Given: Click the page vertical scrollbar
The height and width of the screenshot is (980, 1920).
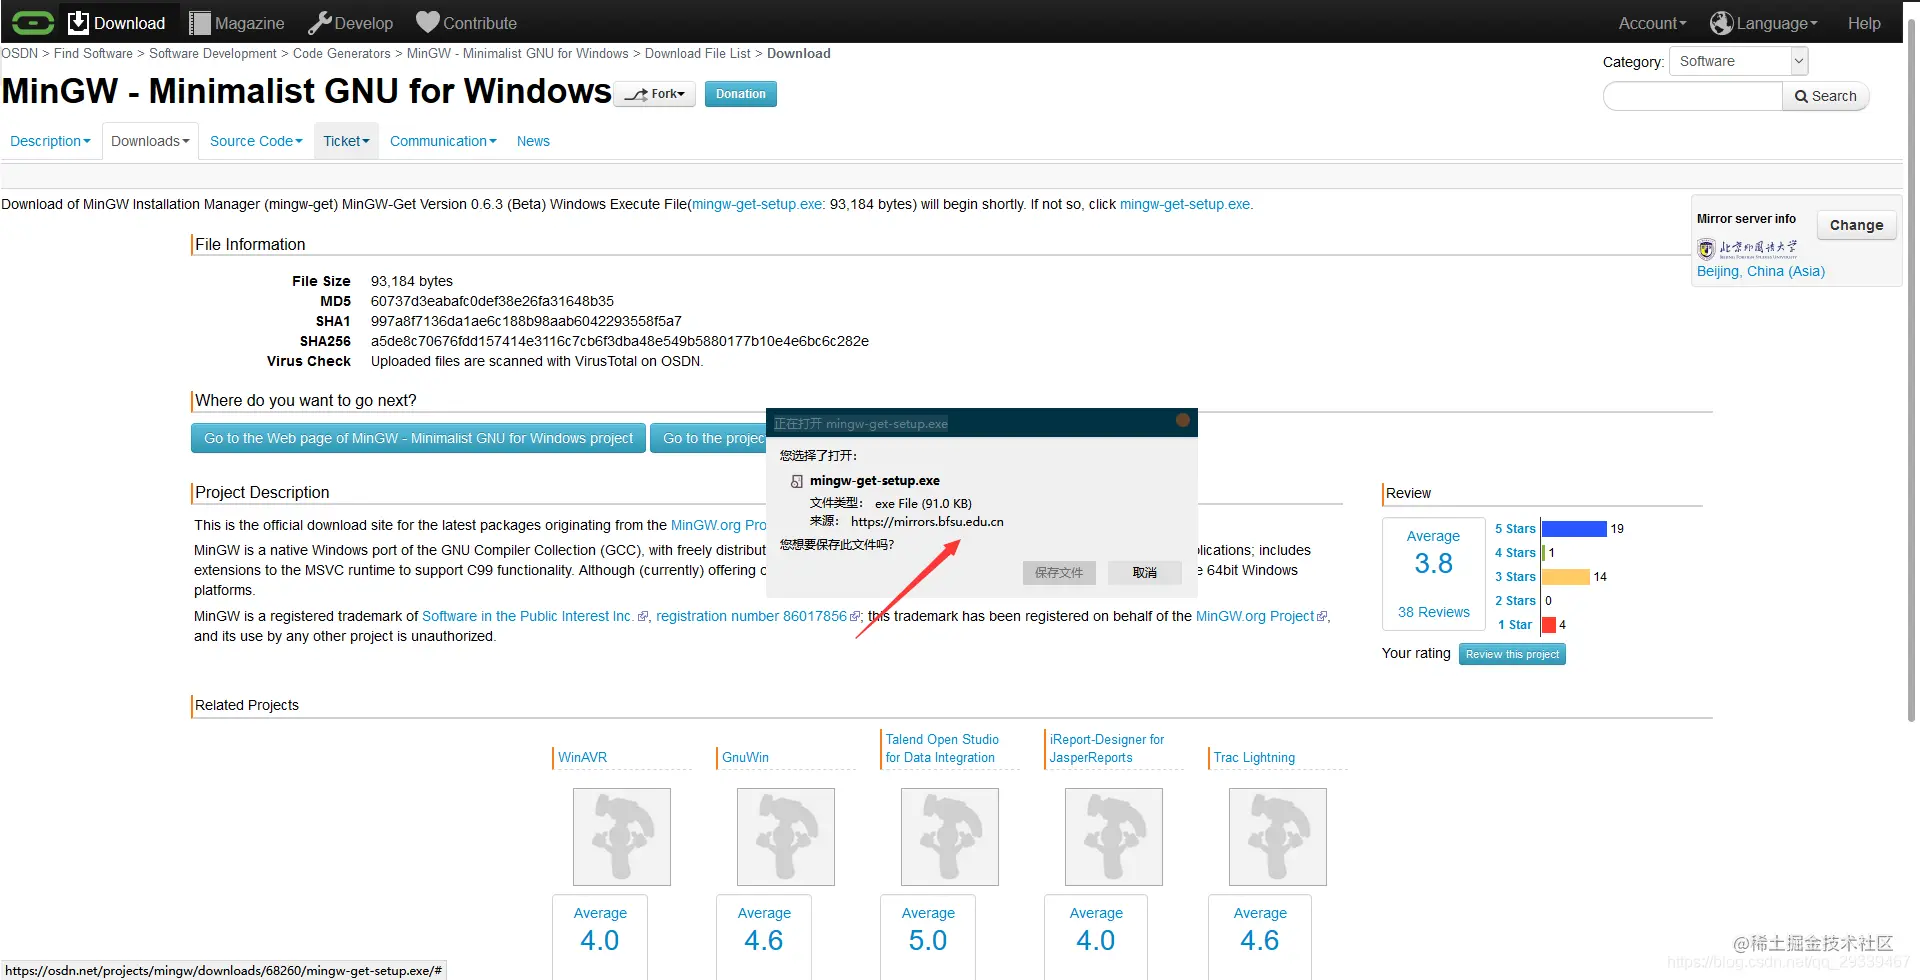Looking at the screenshot, I should 1913,370.
